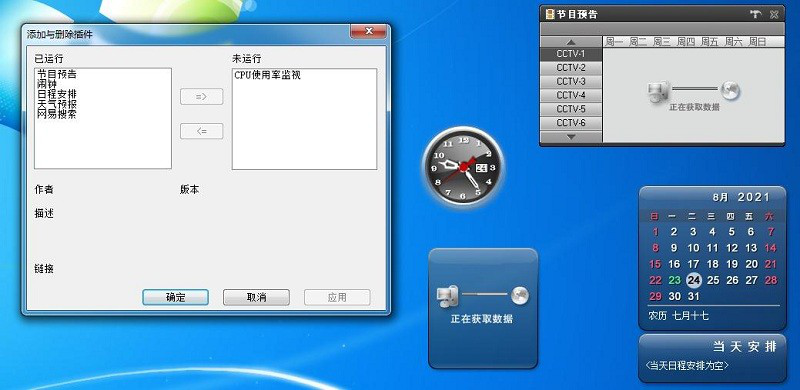The image size is (800, 390).
Task: Select date 10 in the calendar
Action: tap(693, 248)
